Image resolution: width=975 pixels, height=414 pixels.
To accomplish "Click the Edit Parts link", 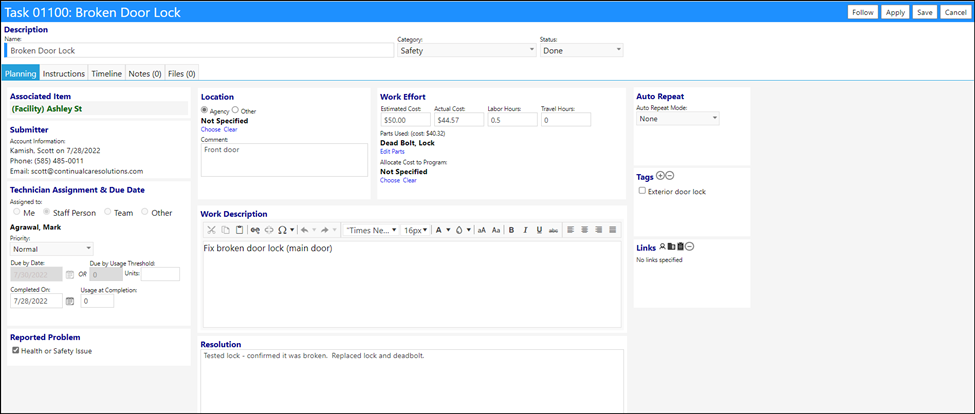I will pos(392,152).
